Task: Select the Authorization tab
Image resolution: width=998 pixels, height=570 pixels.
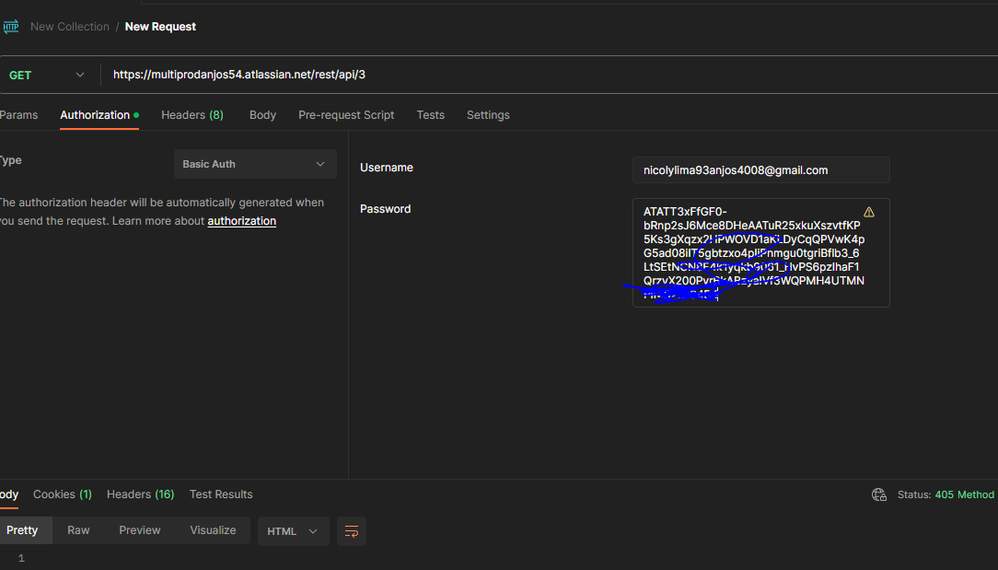Action: coord(99,115)
